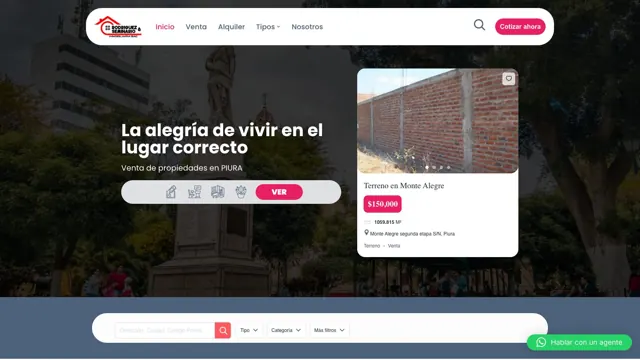Viewport: 640px width, 360px height.
Task: Expand the Tipos navigation dropdown
Action: coord(268,27)
